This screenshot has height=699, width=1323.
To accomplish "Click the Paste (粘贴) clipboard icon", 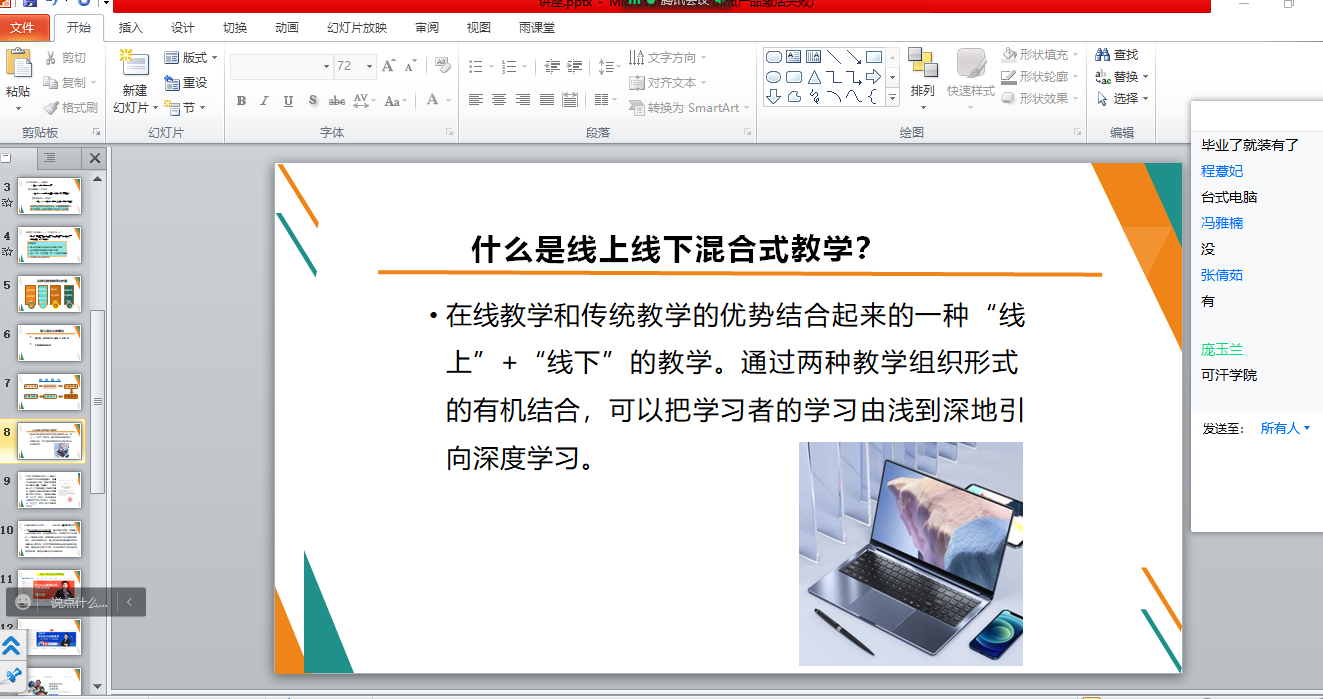I will [x=18, y=64].
